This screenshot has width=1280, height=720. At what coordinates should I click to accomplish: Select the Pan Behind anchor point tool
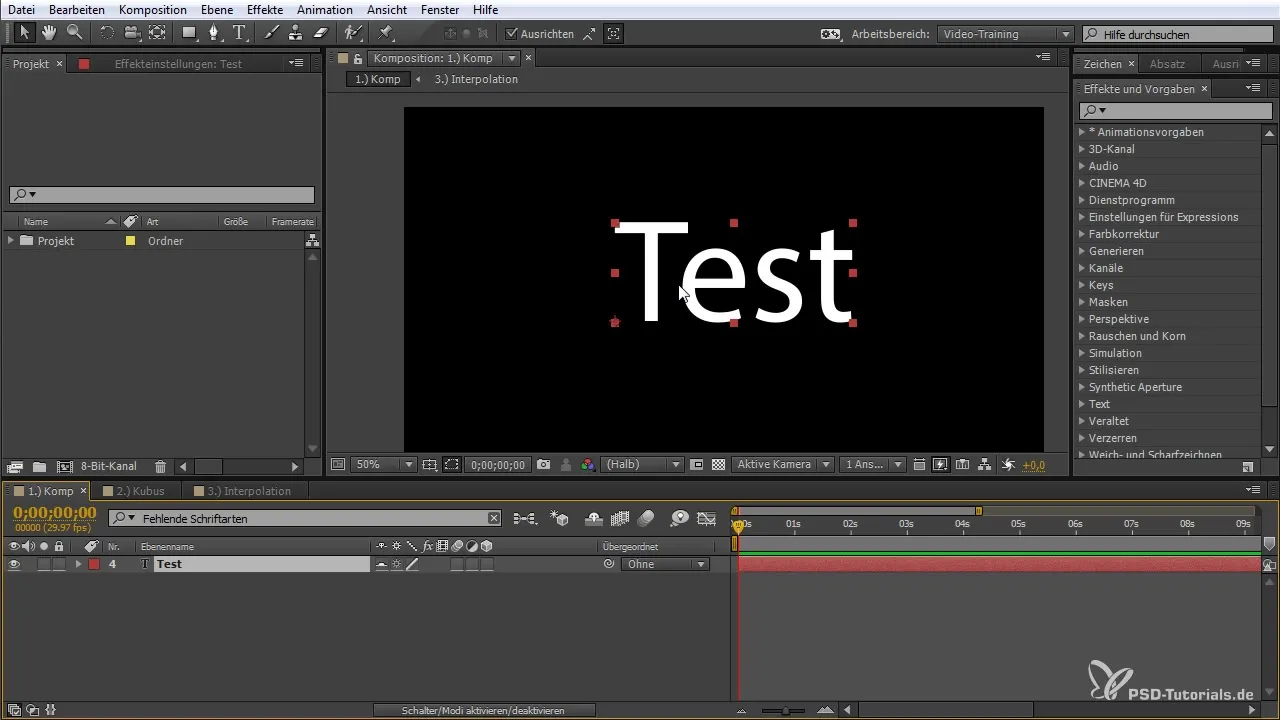[x=158, y=33]
